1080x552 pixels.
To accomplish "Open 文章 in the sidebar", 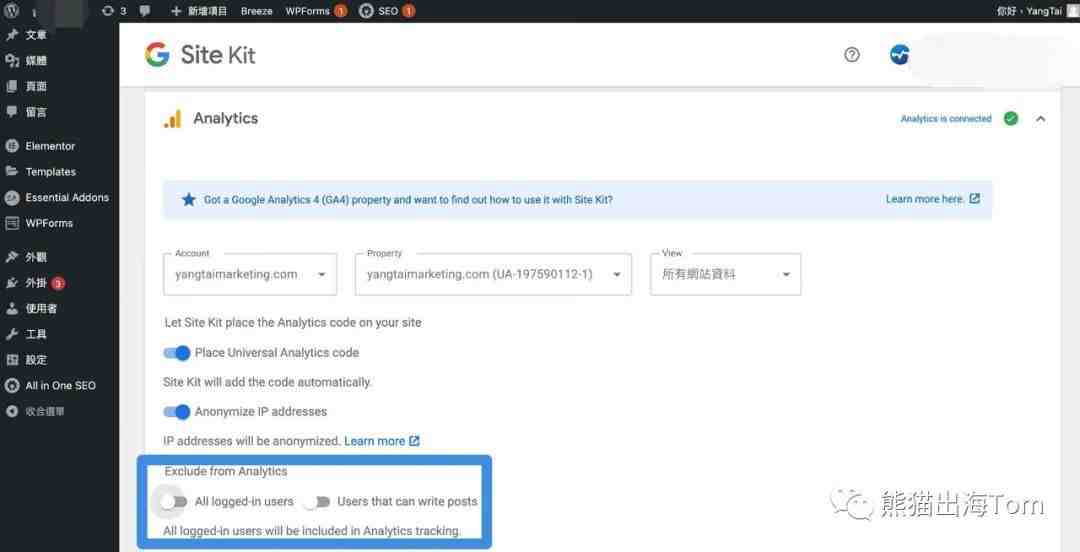I will click(36, 34).
